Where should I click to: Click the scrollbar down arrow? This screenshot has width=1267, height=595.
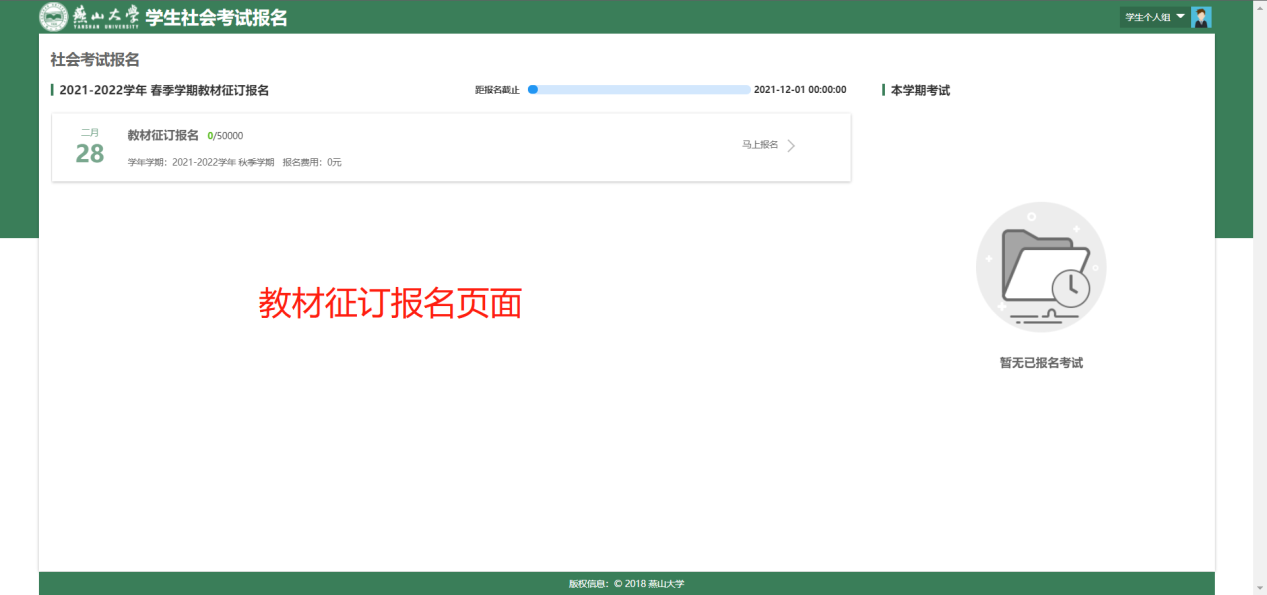(1259, 588)
